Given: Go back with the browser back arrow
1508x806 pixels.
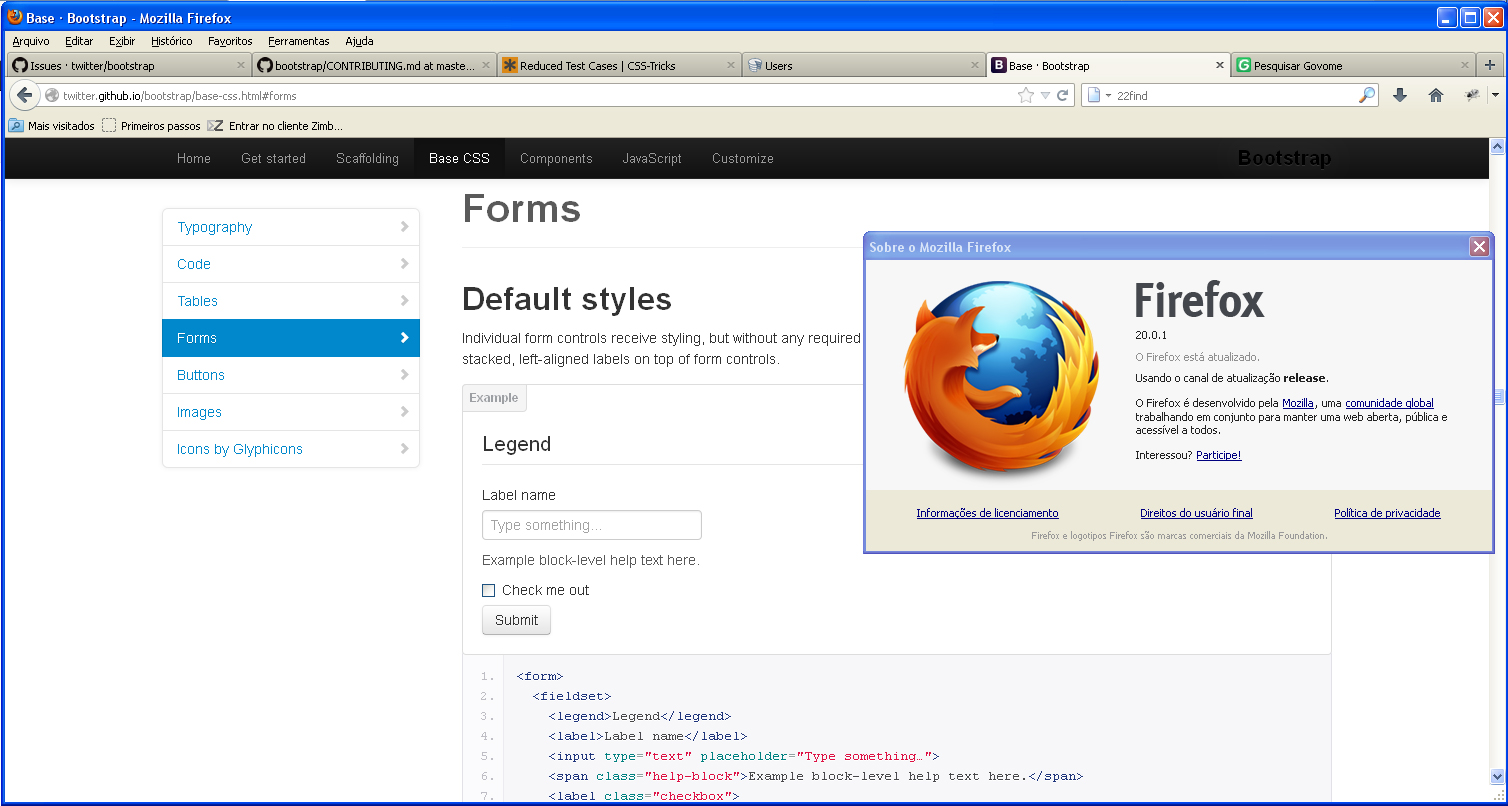Looking at the screenshot, I should [25, 95].
